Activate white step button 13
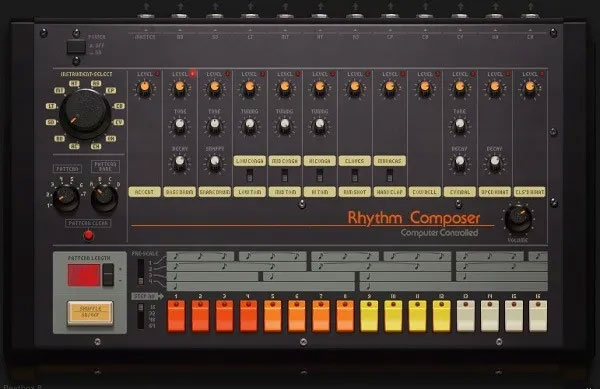Screen dimensions: 600x389 [465, 316]
